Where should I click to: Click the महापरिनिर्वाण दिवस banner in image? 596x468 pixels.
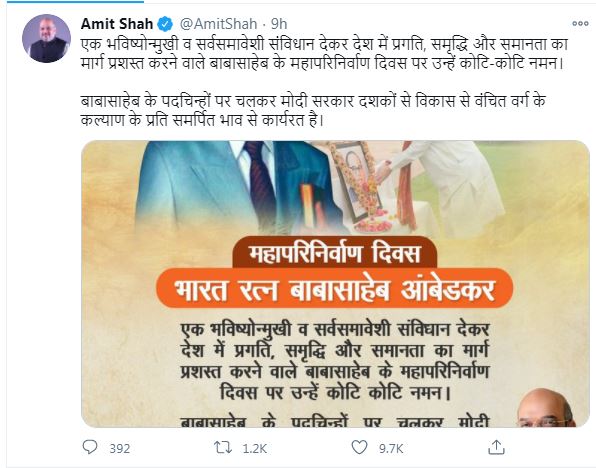point(334,252)
